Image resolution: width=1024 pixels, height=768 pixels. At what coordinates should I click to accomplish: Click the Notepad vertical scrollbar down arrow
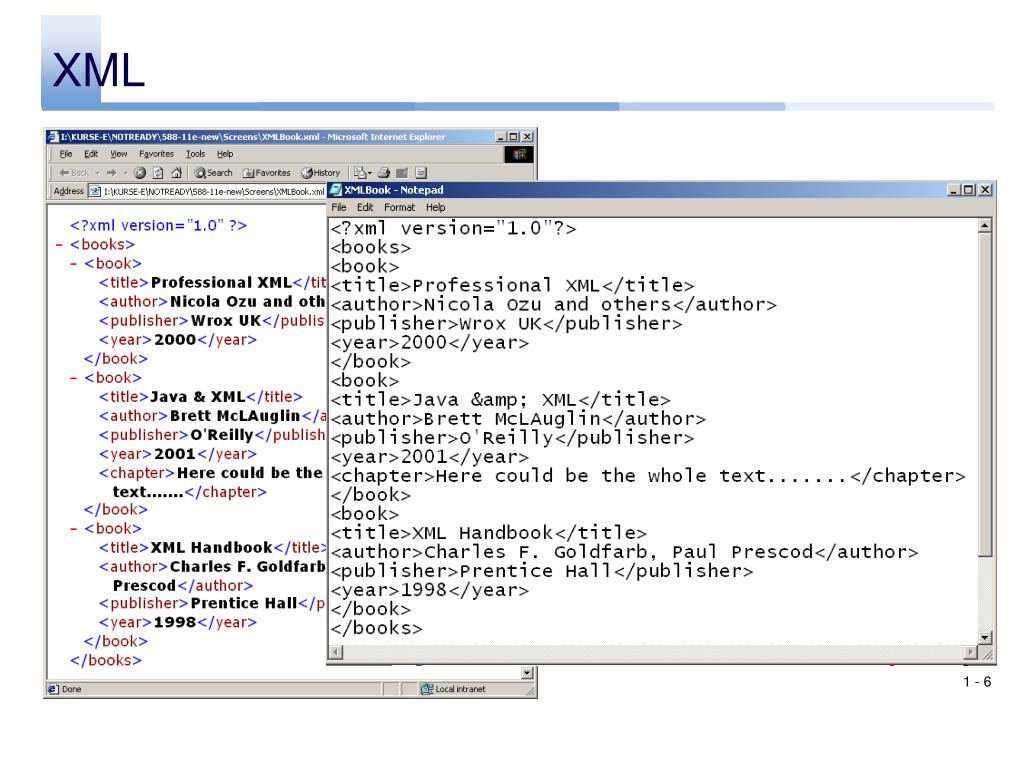tap(985, 637)
